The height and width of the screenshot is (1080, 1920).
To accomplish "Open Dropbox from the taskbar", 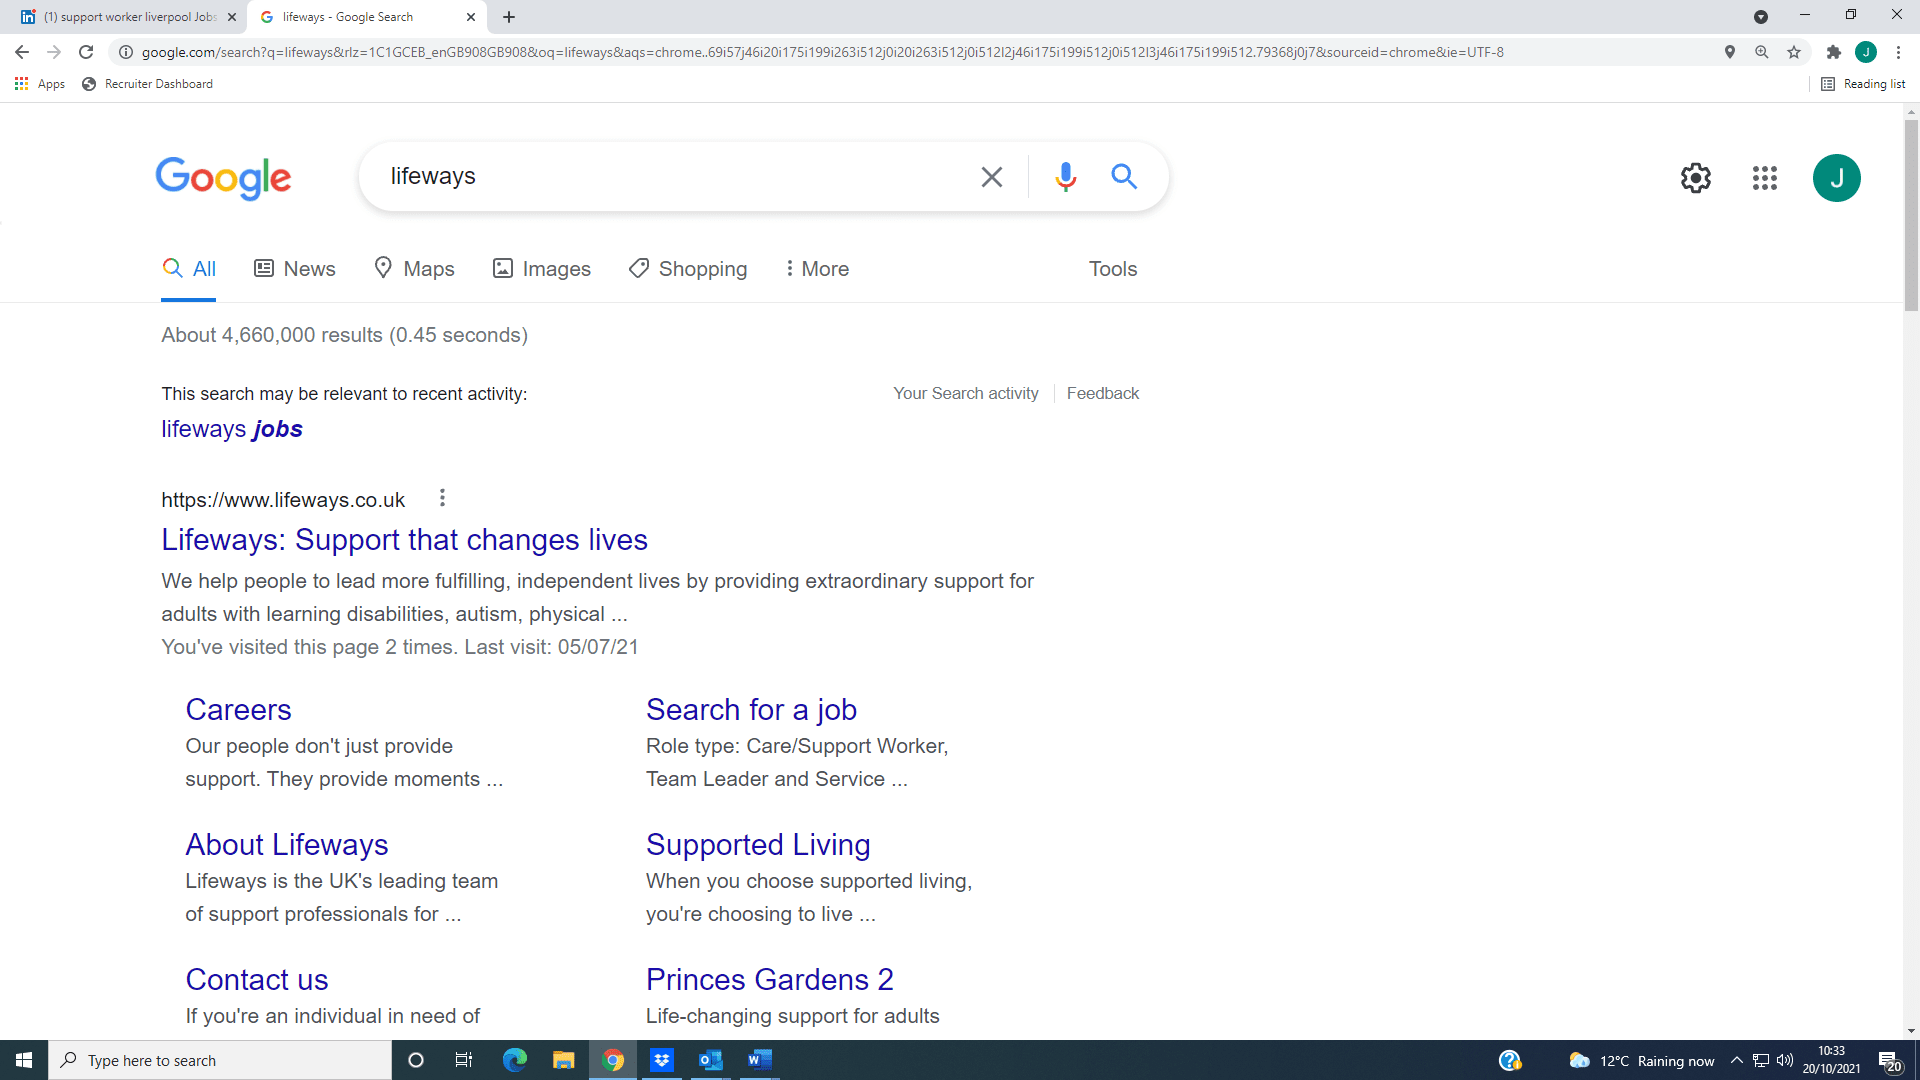I will click(661, 1060).
